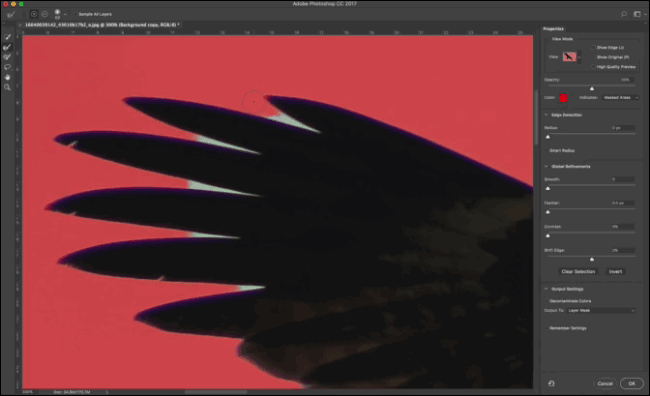Choose the subtract from selection mode icon
650x396 pixels.
pyautogui.click(x=45, y=14)
